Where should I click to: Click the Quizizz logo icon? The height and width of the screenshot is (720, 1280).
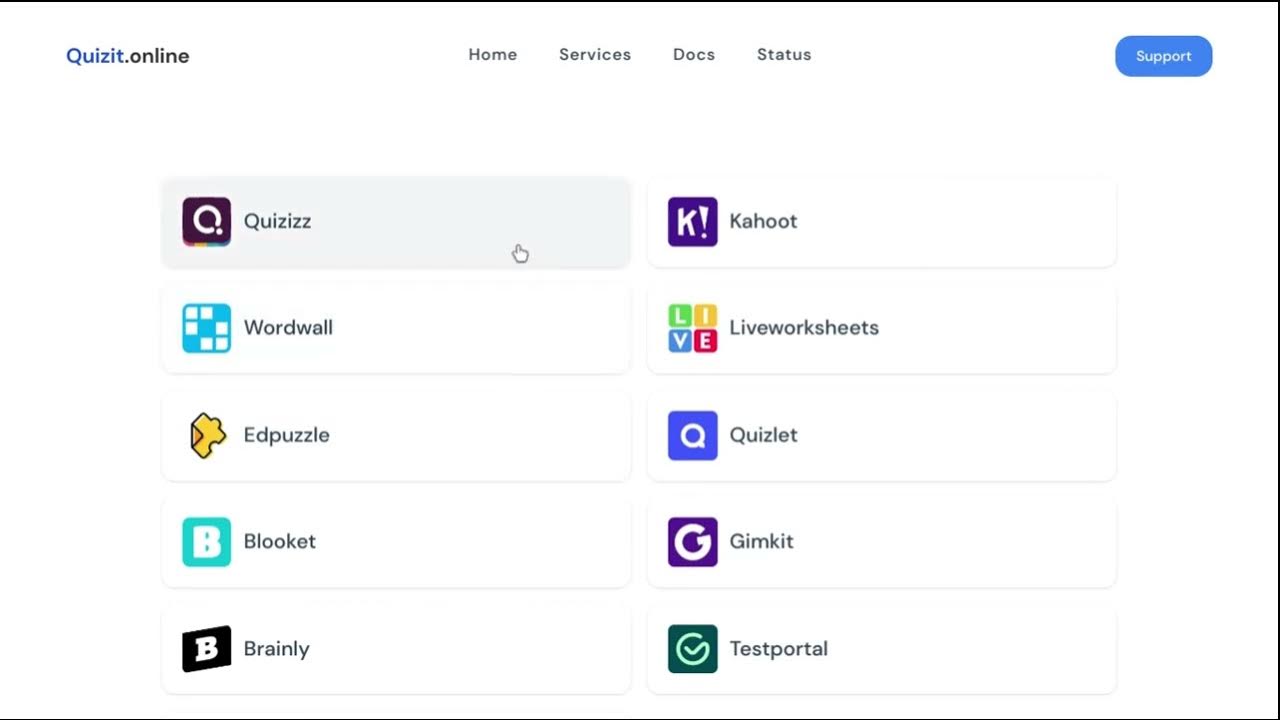(x=206, y=222)
